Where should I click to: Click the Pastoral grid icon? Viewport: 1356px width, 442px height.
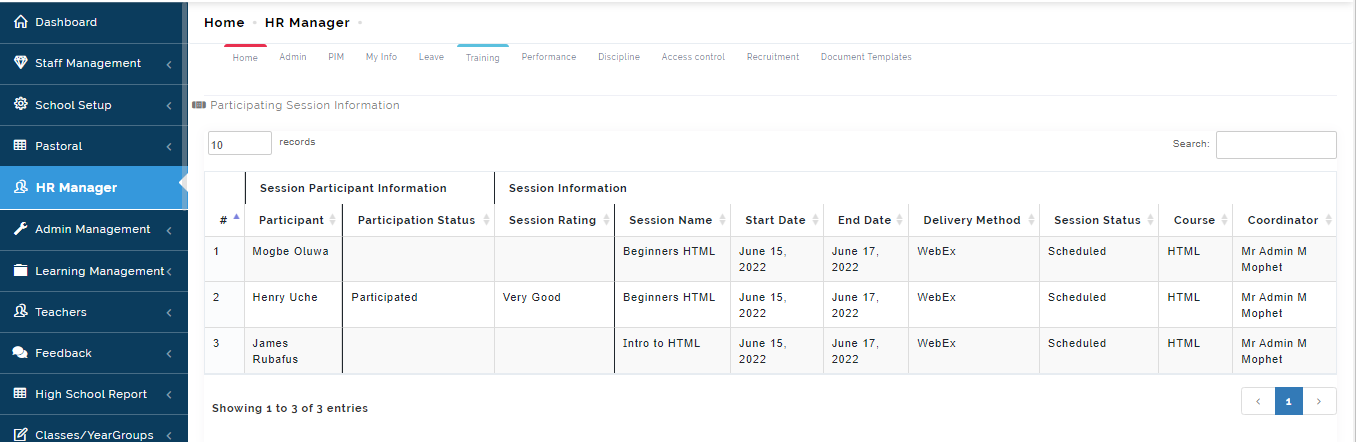pos(20,146)
